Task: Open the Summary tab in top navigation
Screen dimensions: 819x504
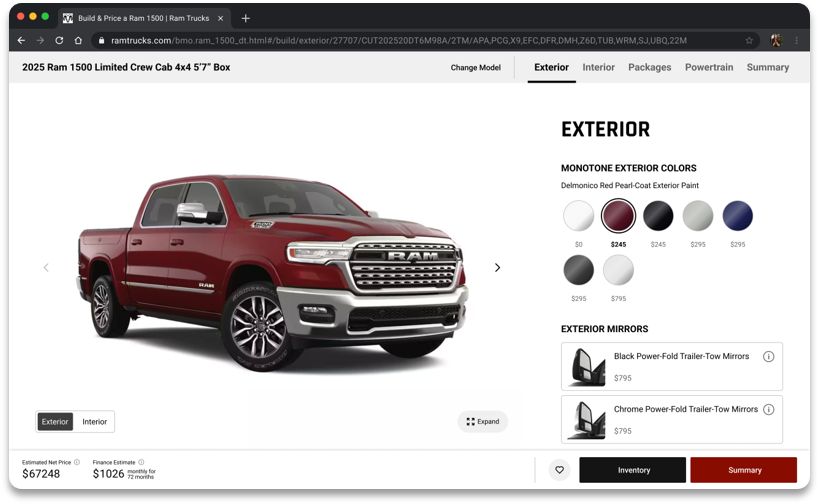Action: pyautogui.click(x=767, y=67)
